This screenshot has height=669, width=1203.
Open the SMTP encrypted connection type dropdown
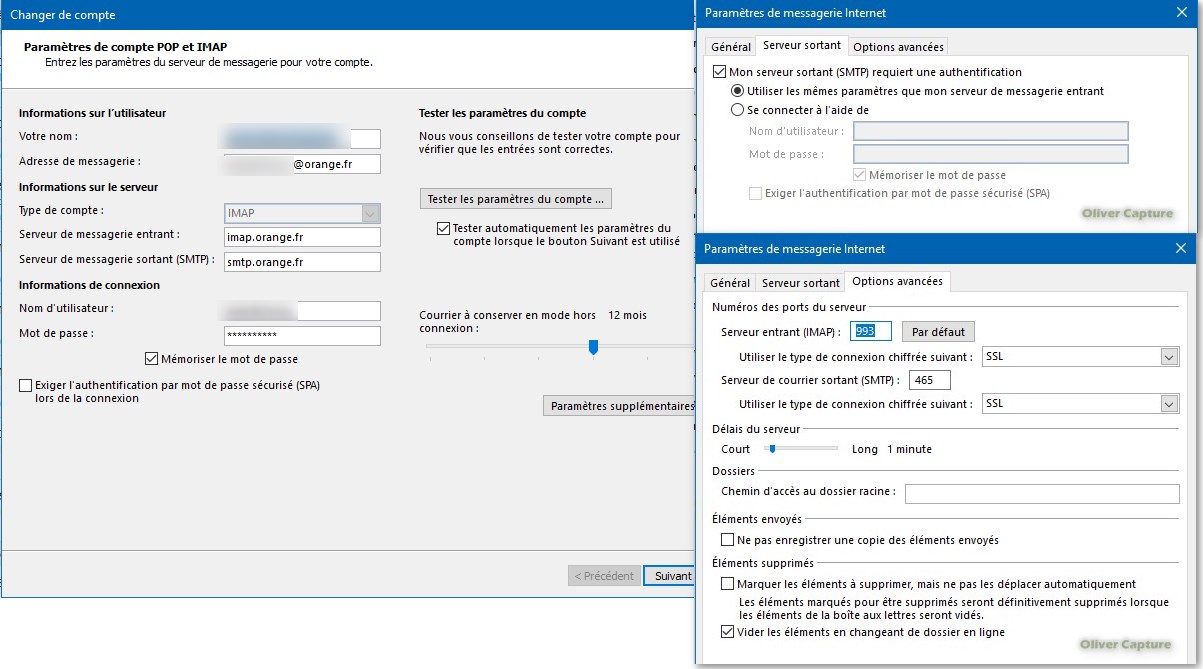point(1169,404)
